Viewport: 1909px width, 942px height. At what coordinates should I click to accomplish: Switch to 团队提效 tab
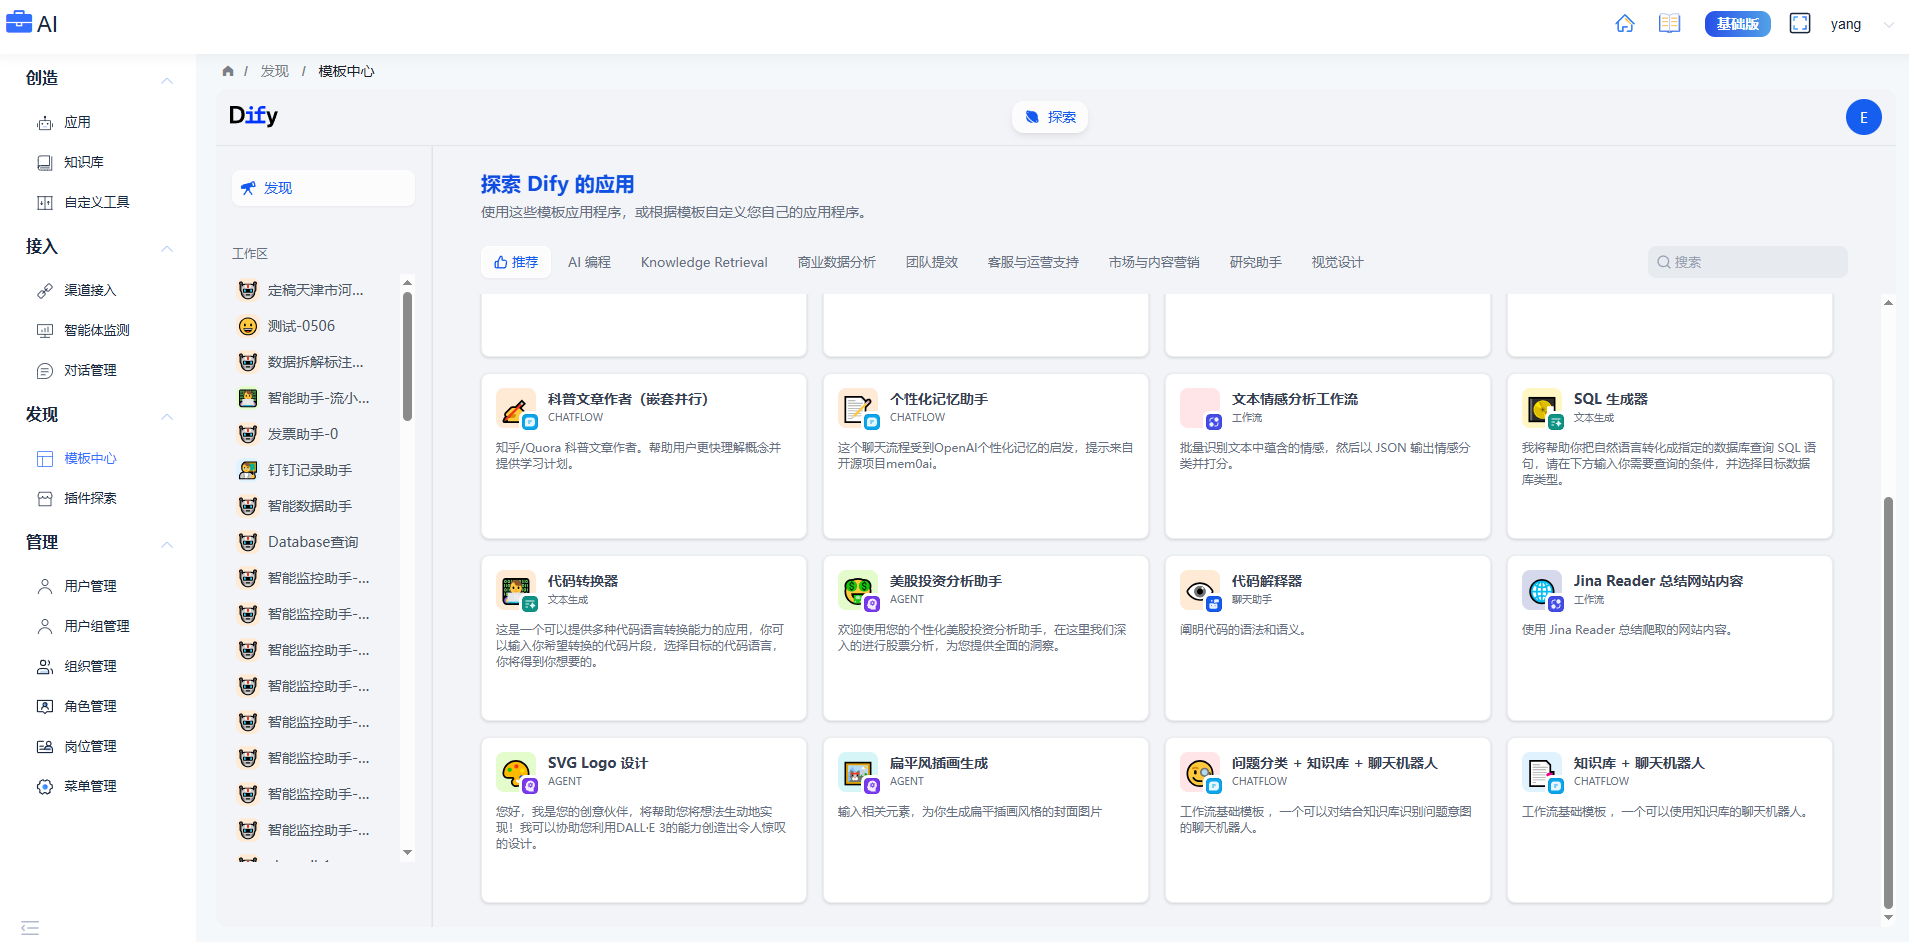pos(931,262)
